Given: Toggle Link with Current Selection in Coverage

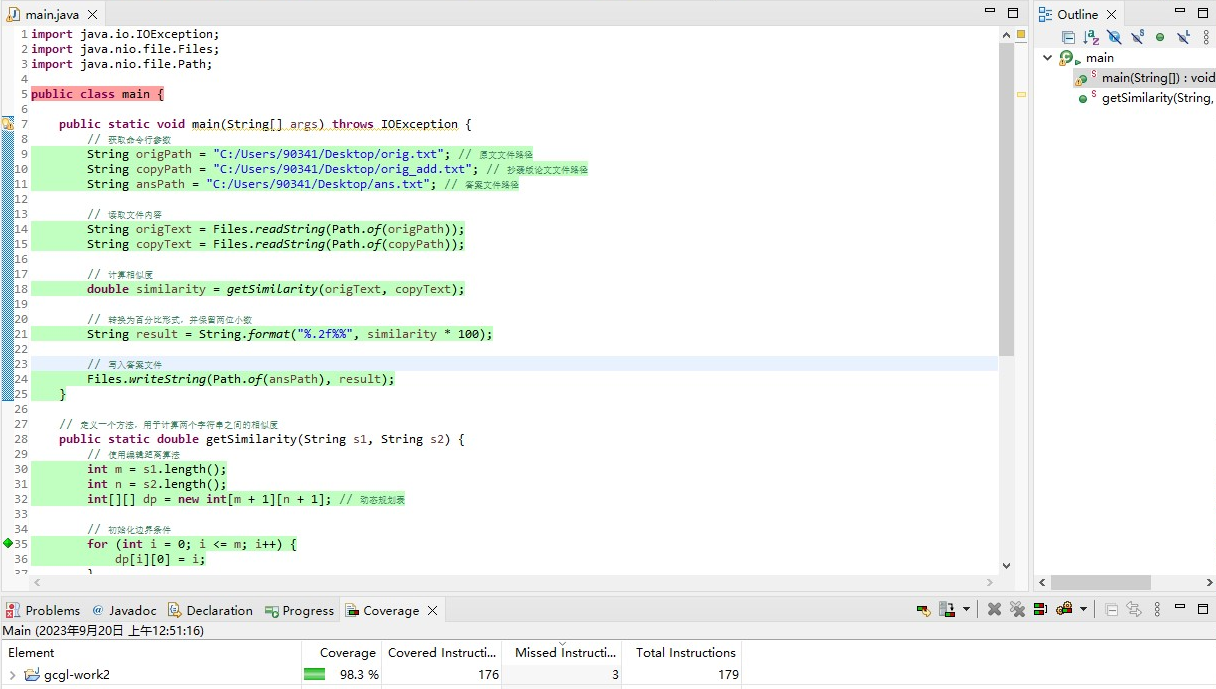Looking at the screenshot, I should 1134,609.
